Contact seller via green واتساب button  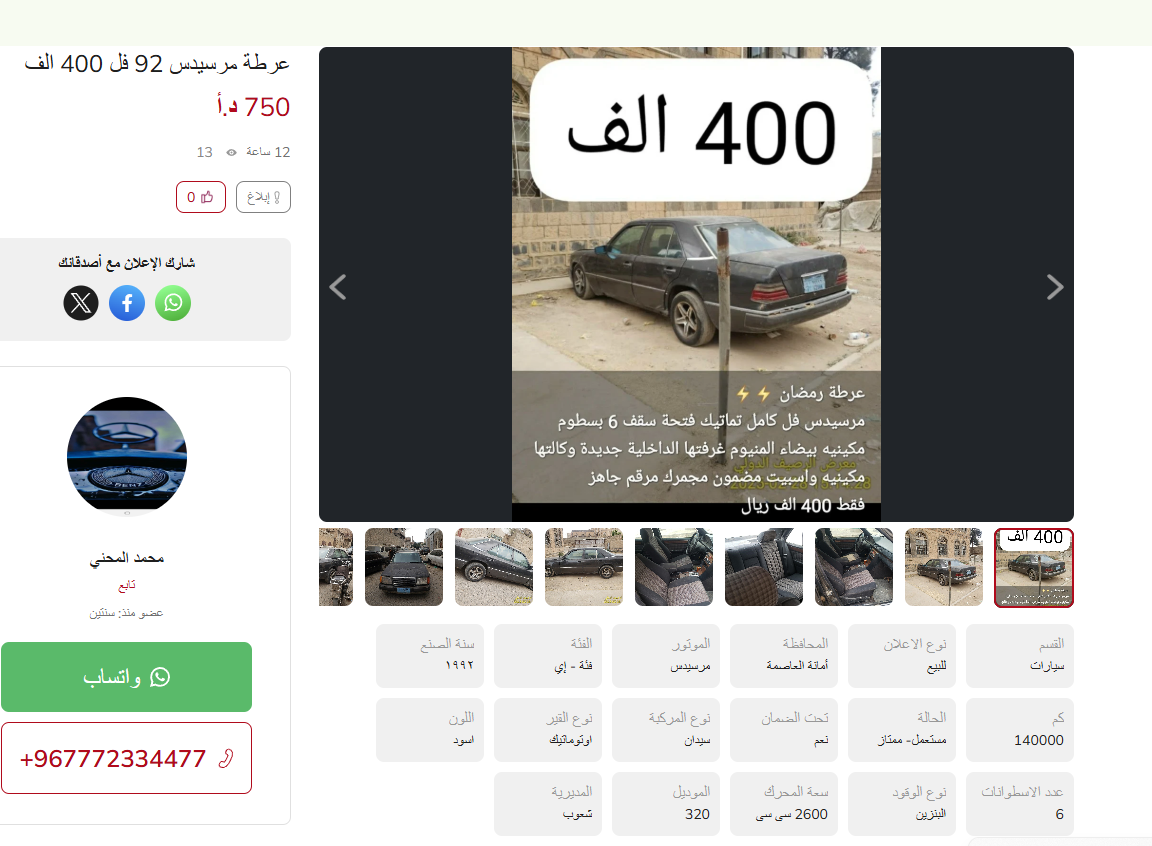[x=126, y=677]
